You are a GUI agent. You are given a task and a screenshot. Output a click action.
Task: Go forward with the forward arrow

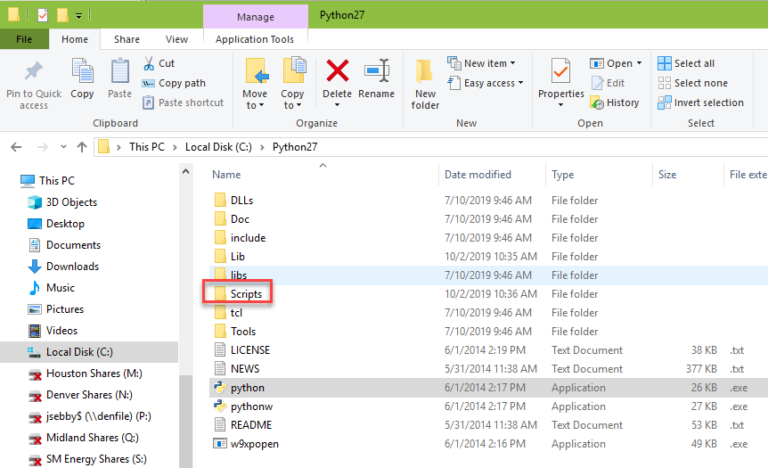point(43,147)
